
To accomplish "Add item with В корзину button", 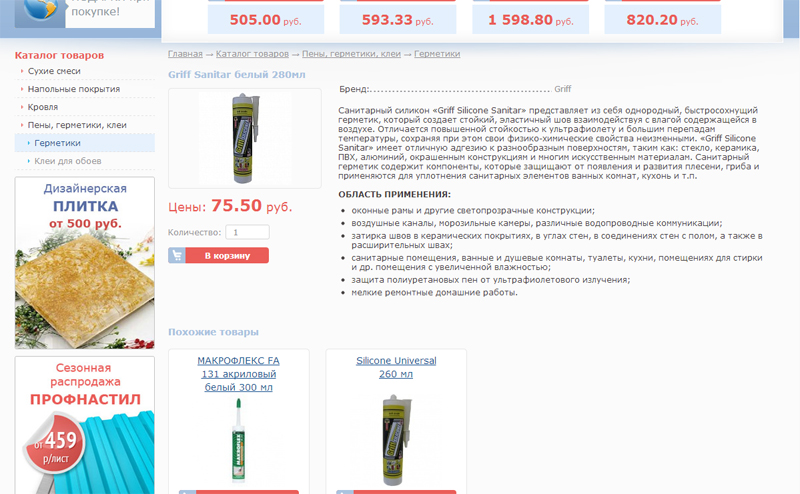I will pyautogui.click(x=218, y=255).
